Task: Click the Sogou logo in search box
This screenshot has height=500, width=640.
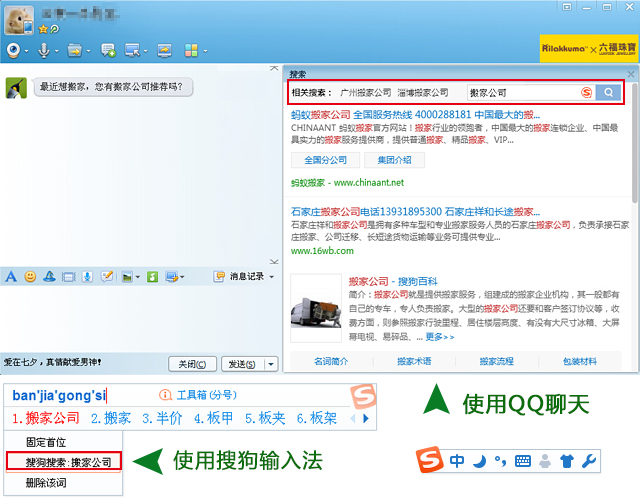Action: click(x=587, y=93)
